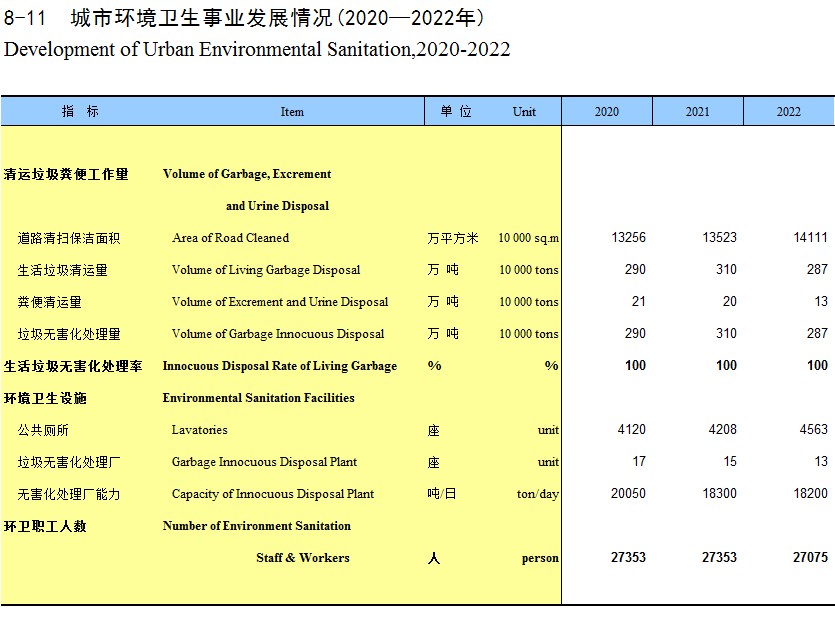Image resolution: width=835 pixels, height=638 pixels.
Task: Click the 'person' unit cell
Action: 540,558
